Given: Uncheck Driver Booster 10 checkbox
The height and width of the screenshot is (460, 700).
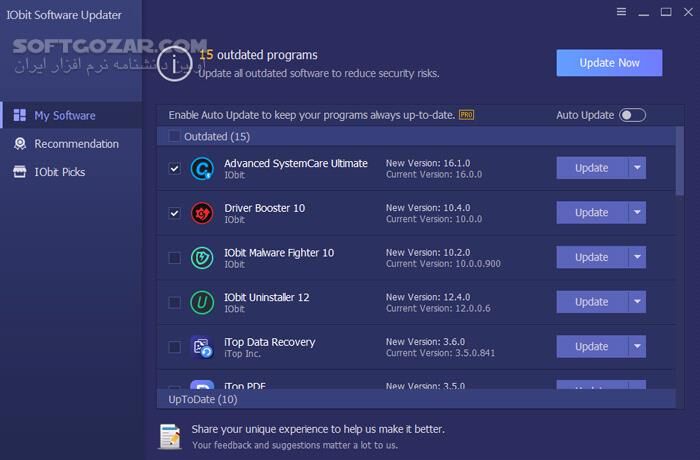Looking at the screenshot, I should click(175, 213).
